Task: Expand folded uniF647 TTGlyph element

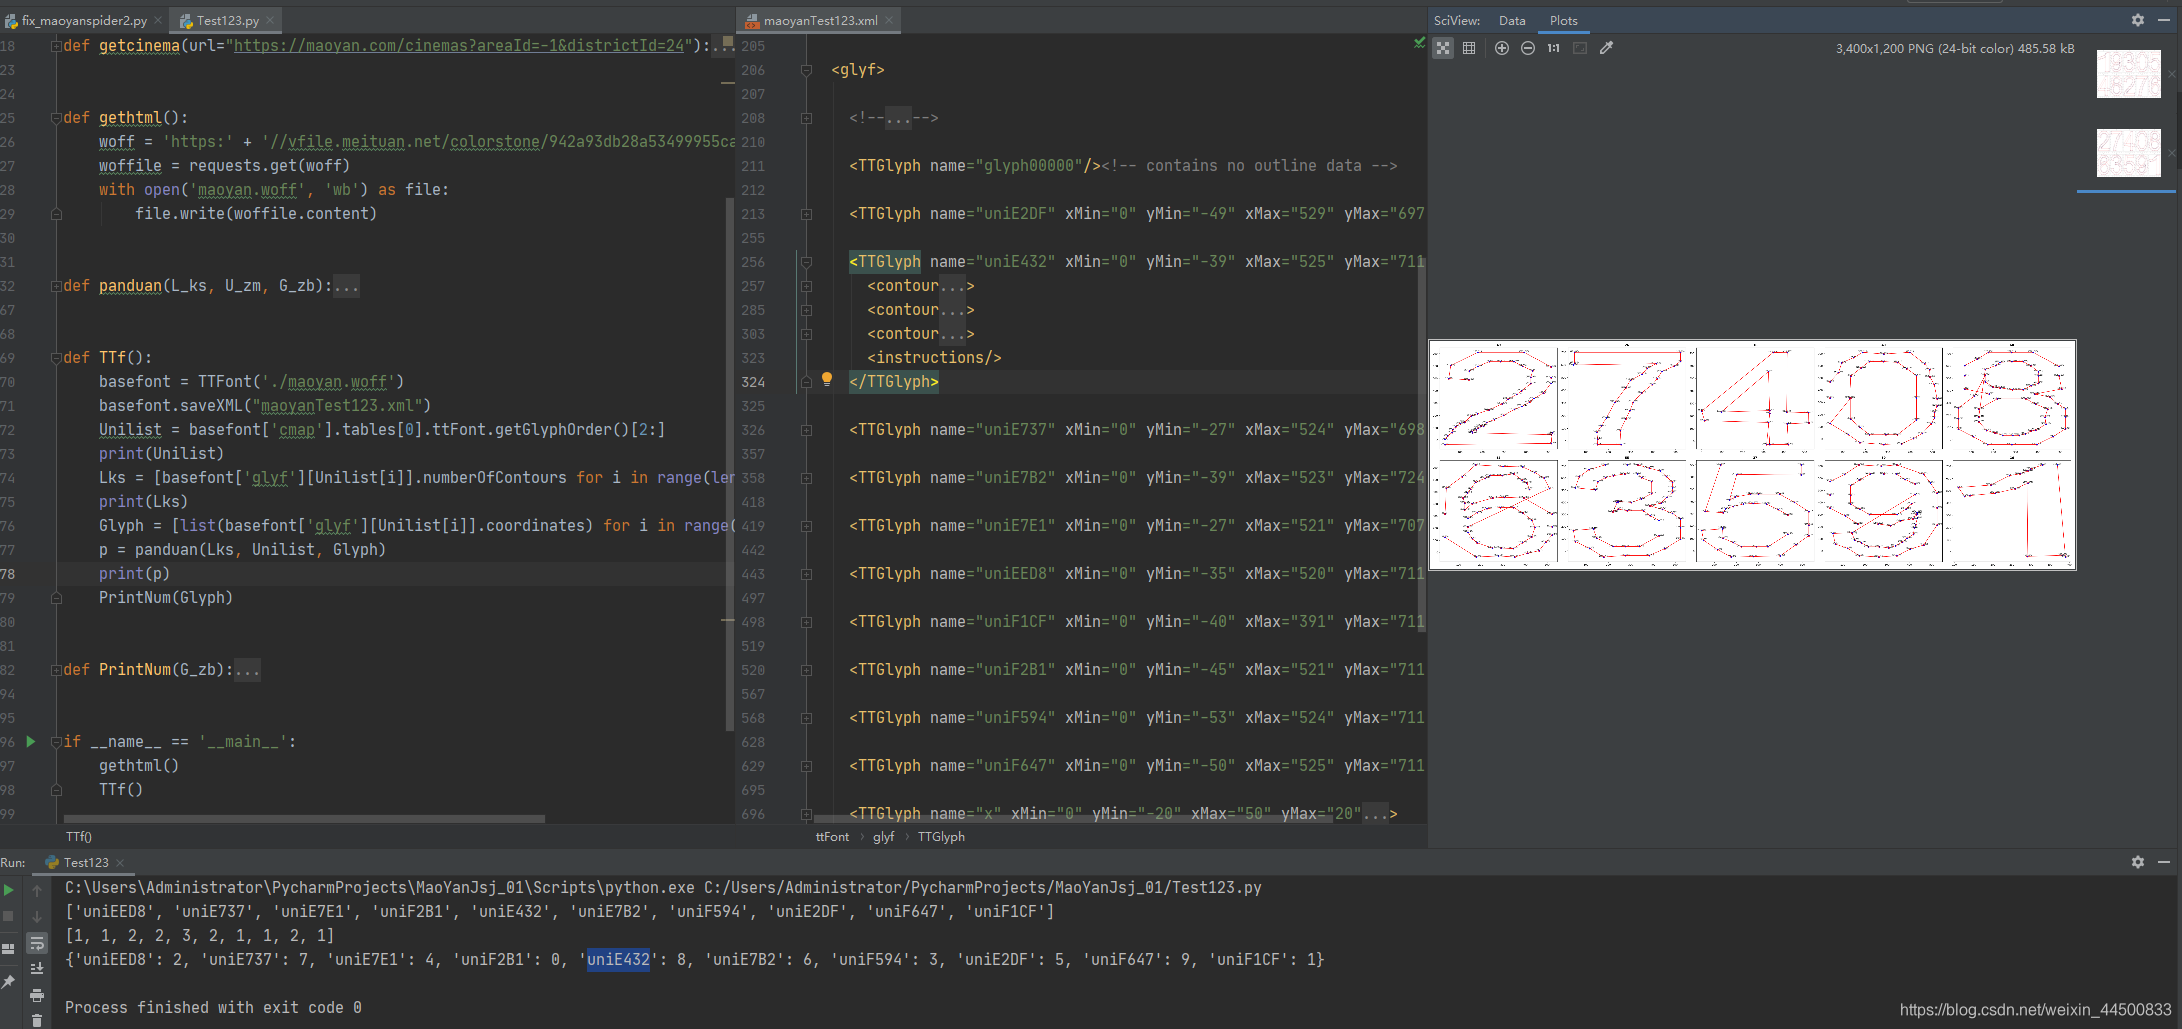Action: click(806, 766)
